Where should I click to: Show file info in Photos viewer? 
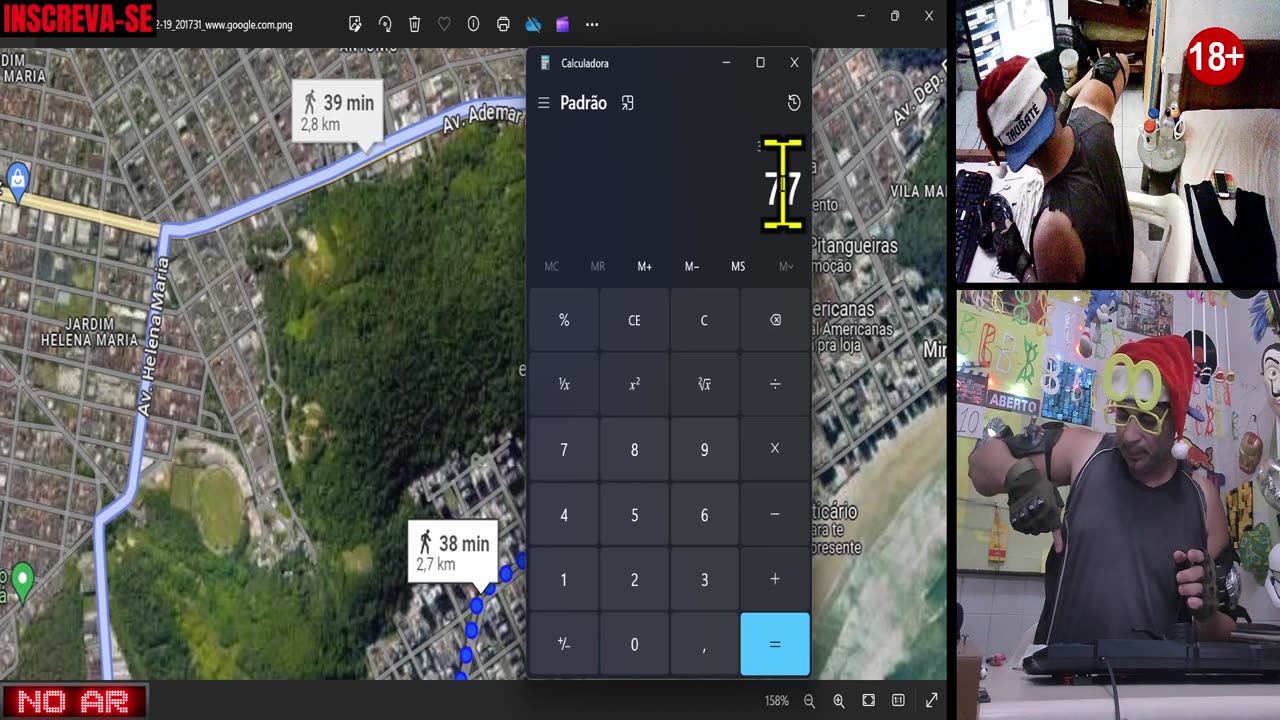click(473, 24)
